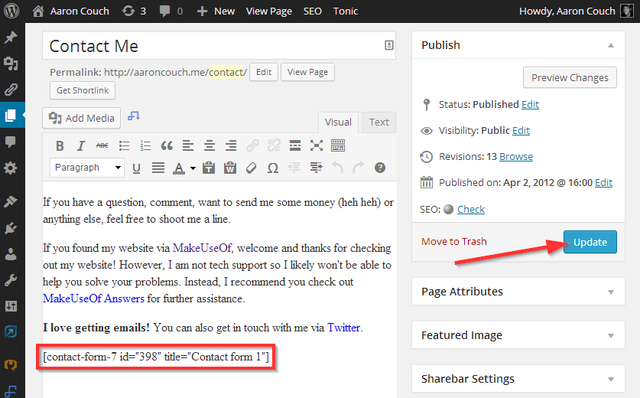Open the SEO admin bar menu

tap(312, 11)
